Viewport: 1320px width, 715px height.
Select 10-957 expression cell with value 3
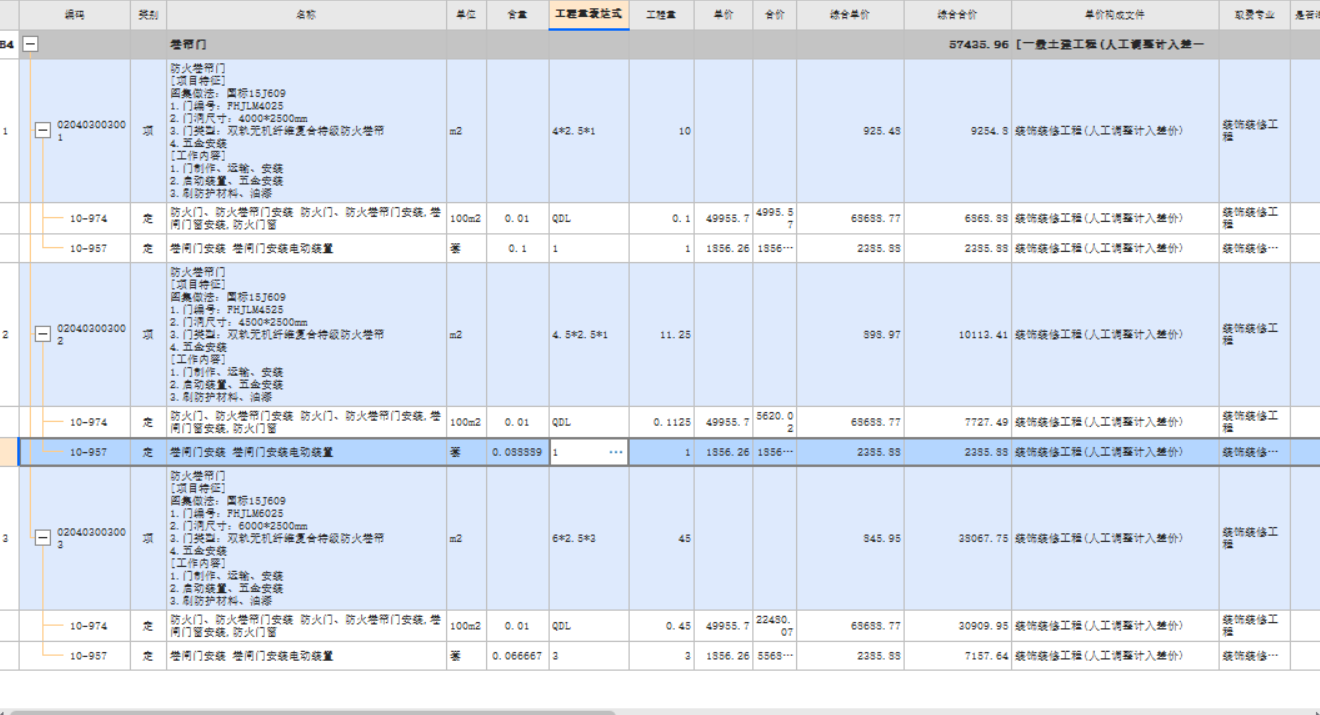point(589,656)
